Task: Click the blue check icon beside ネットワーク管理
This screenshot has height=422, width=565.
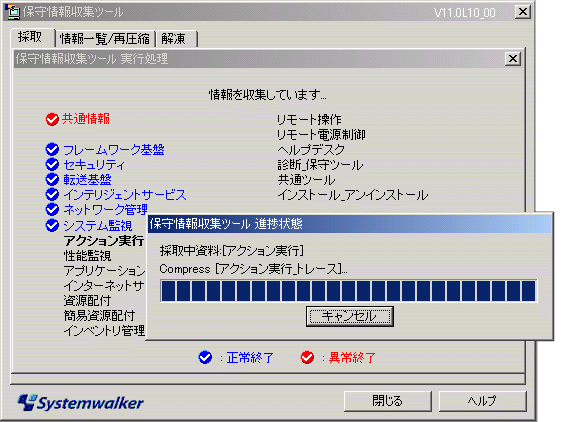Action: point(52,209)
